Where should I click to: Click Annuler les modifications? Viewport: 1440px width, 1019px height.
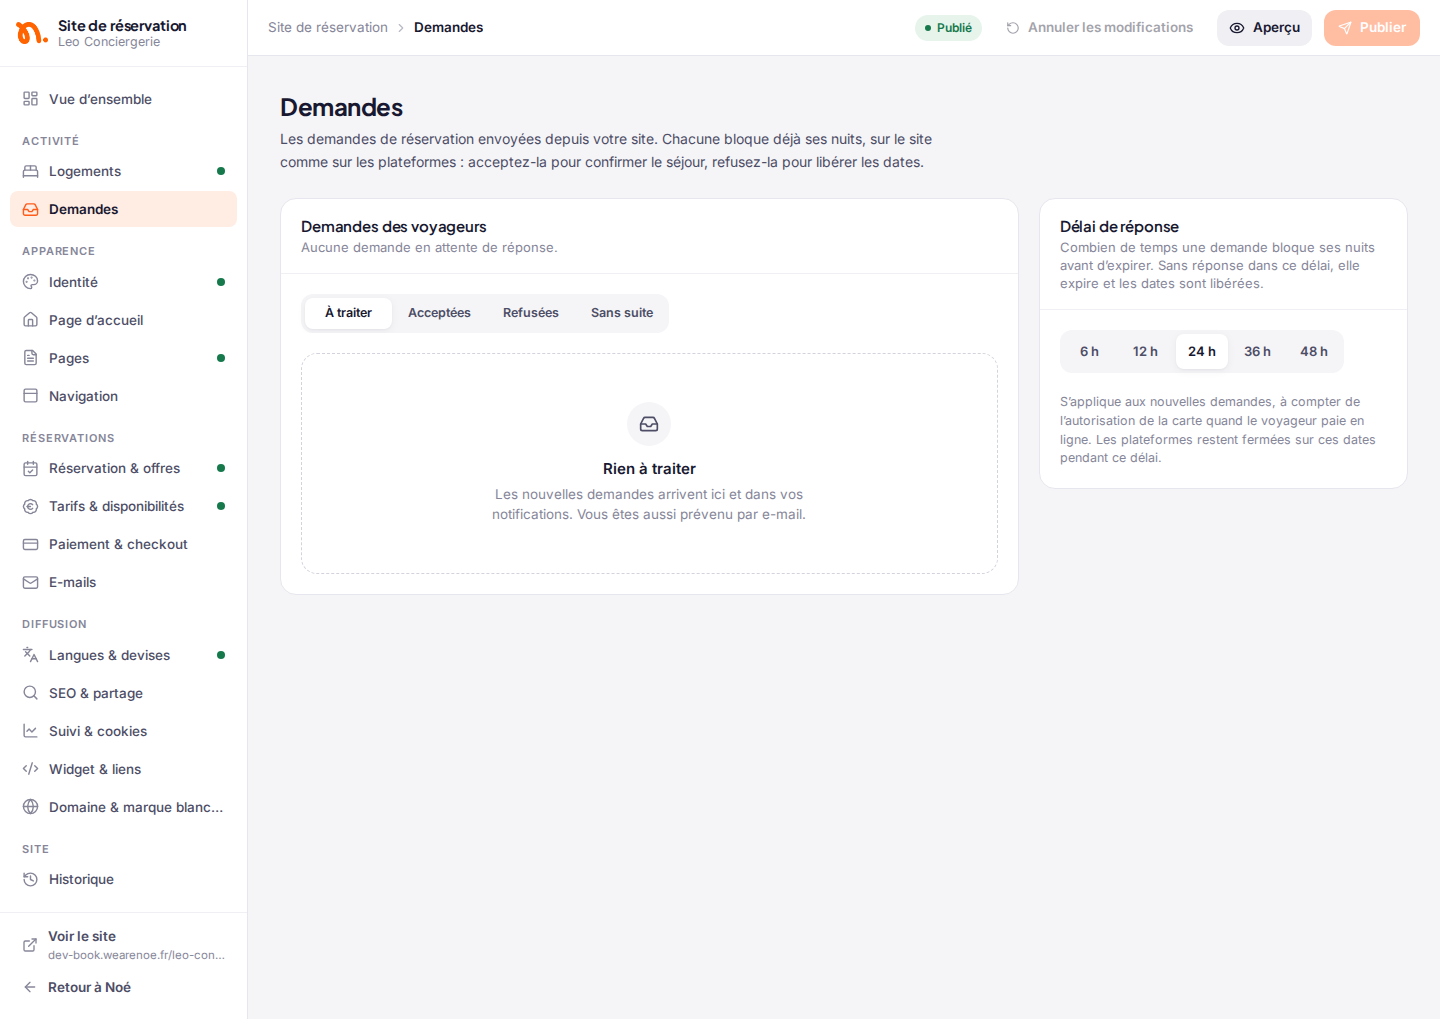(1099, 28)
